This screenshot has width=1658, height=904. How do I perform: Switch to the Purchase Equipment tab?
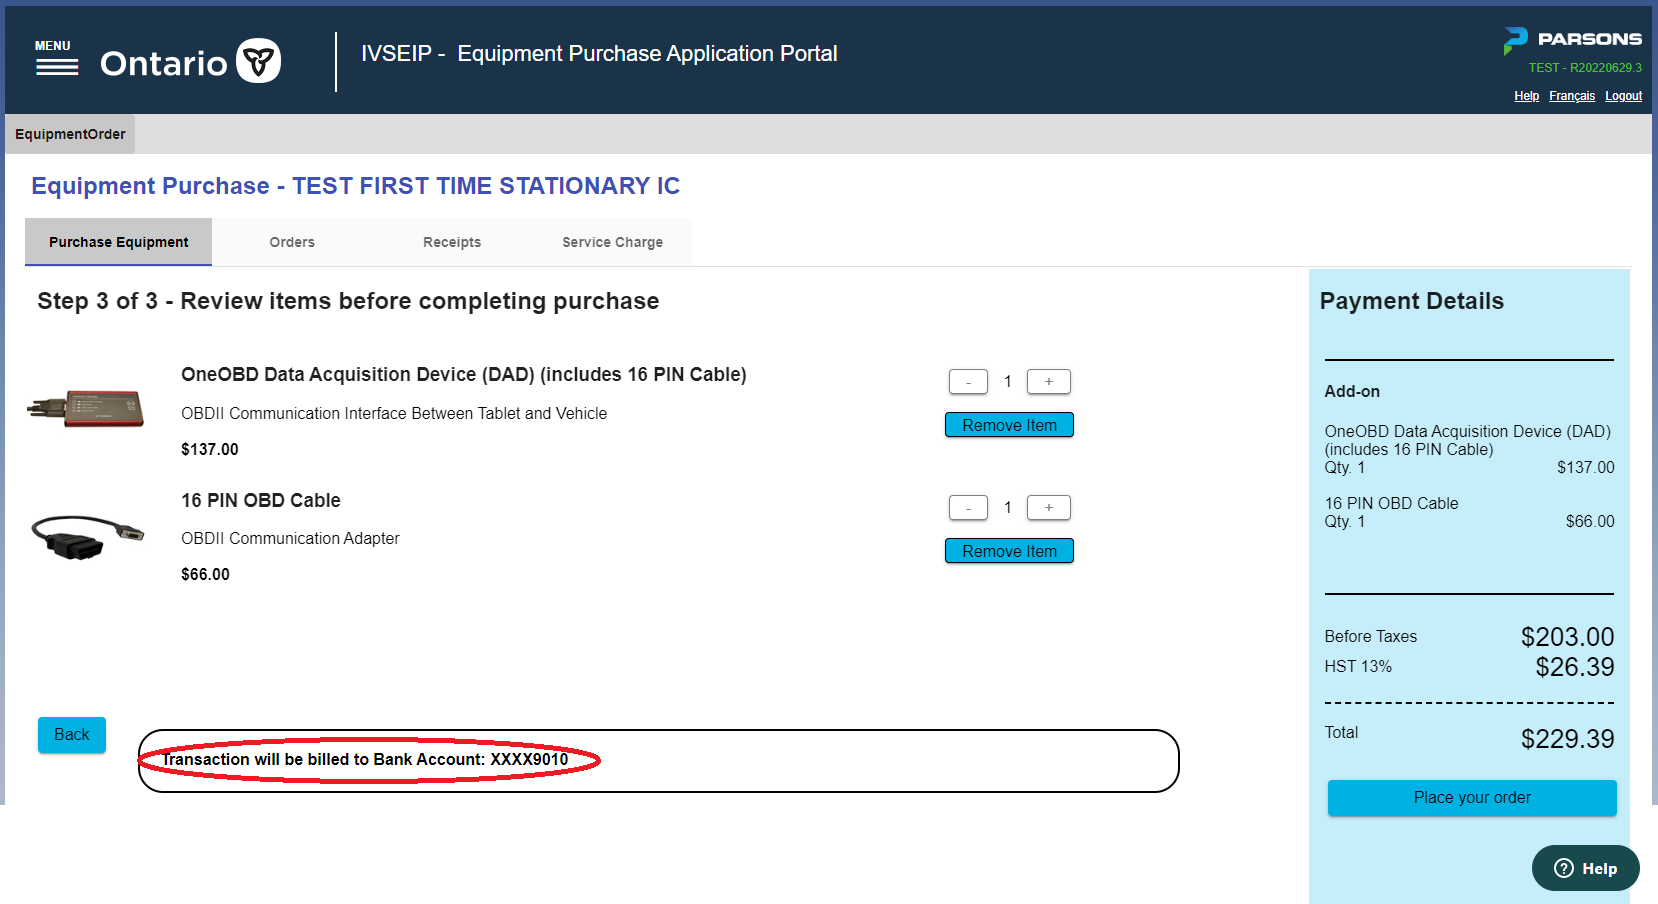pos(118,242)
